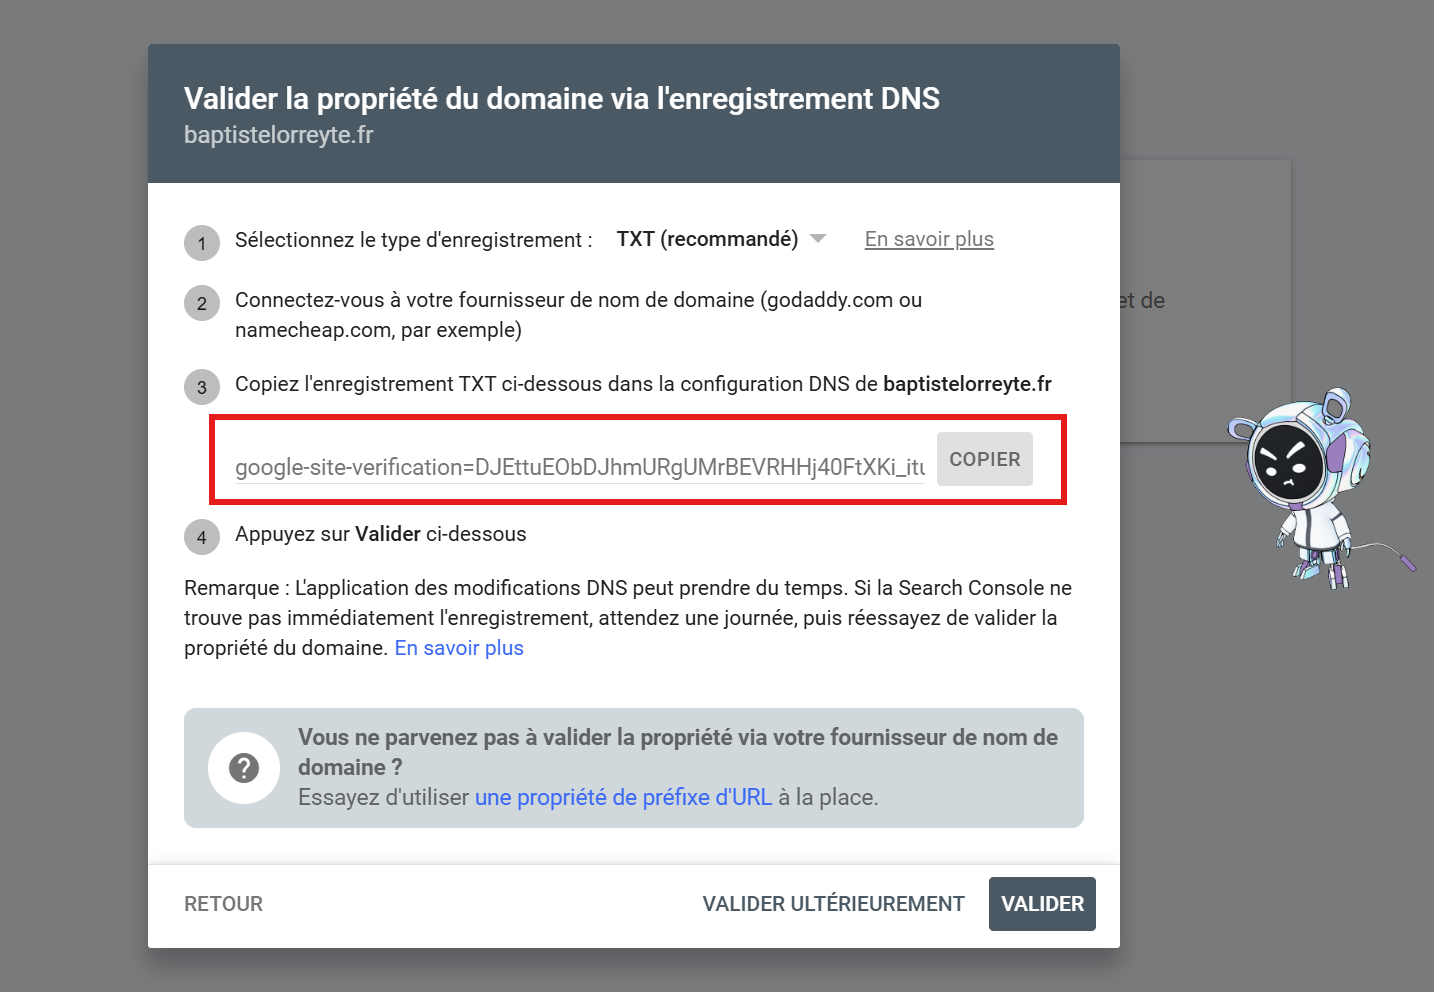The width and height of the screenshot is (1434, 992).
Task: Follow the une propriété de préfixe d'URL link
Action: click(623, 797)
